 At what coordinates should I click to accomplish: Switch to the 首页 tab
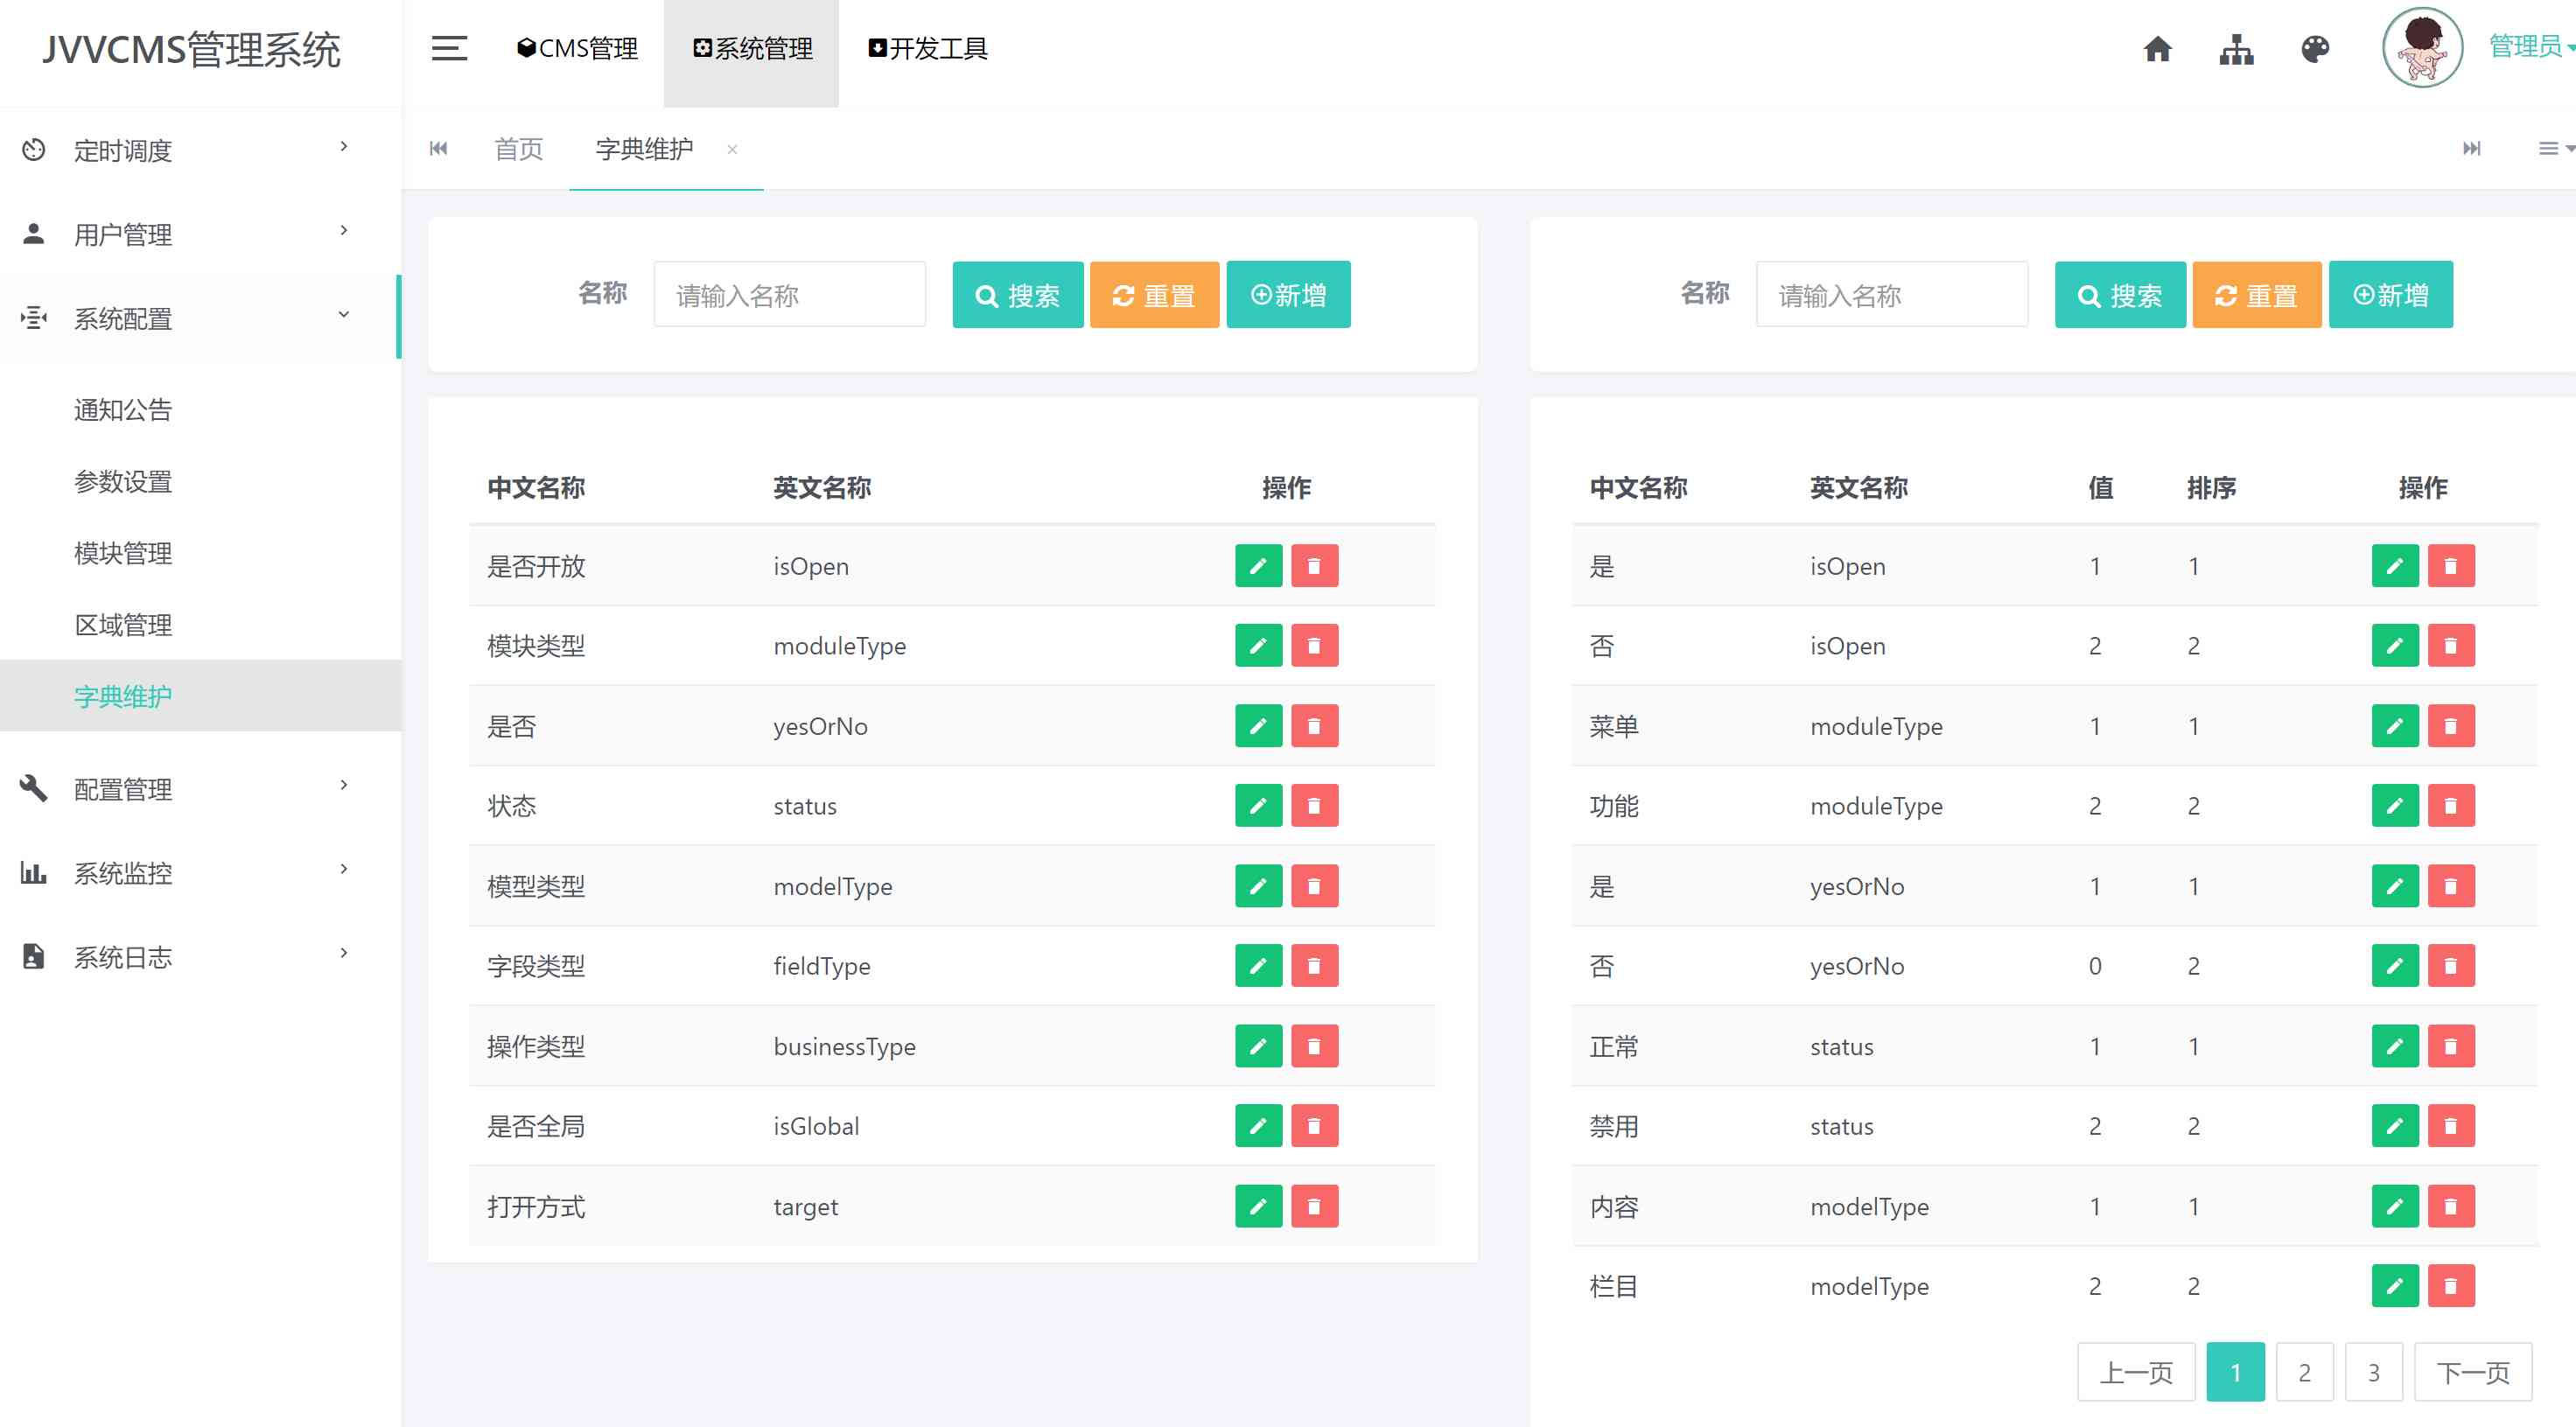(x=519, y=149)
